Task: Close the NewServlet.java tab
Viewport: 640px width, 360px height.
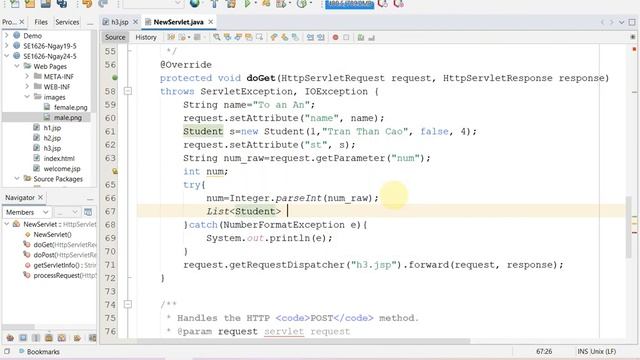Action: pos(211,22)
